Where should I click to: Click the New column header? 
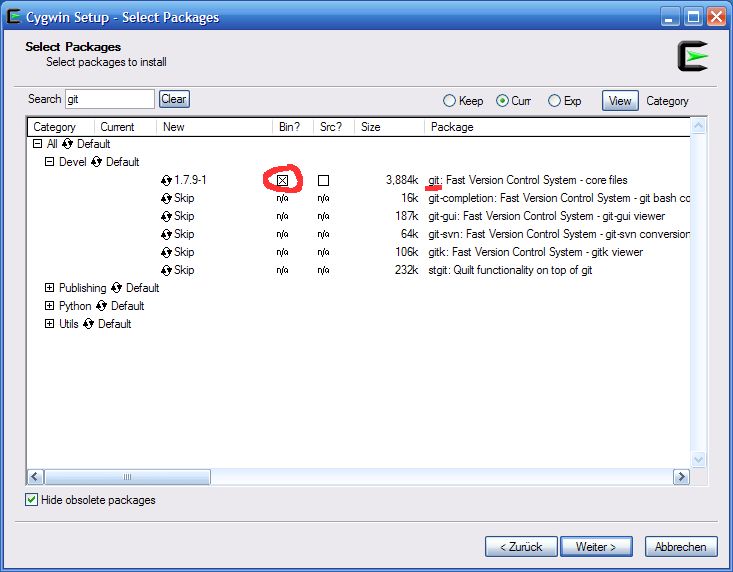click(215, 127)
